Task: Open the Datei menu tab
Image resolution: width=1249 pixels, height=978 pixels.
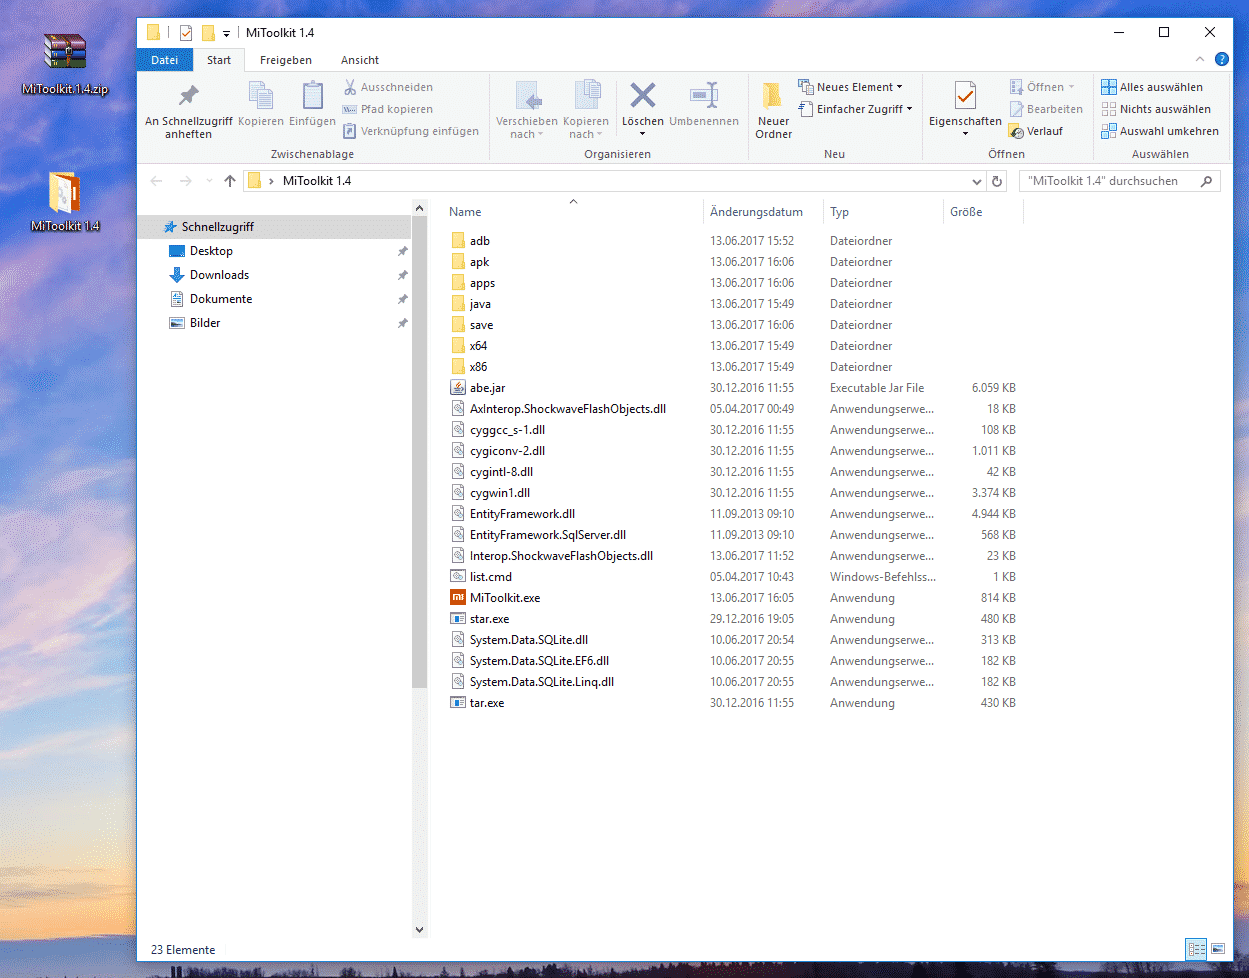Action: tap(165, 60)
